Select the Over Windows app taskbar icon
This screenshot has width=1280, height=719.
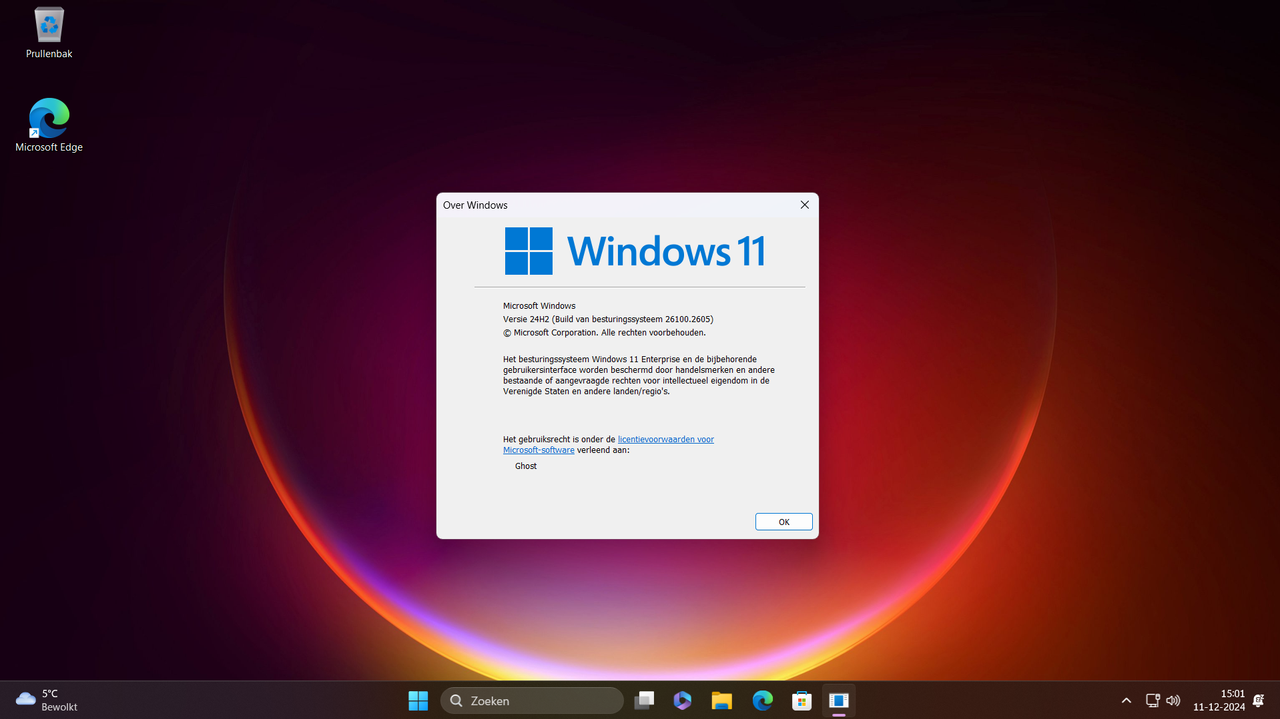[x=839, y=700]
